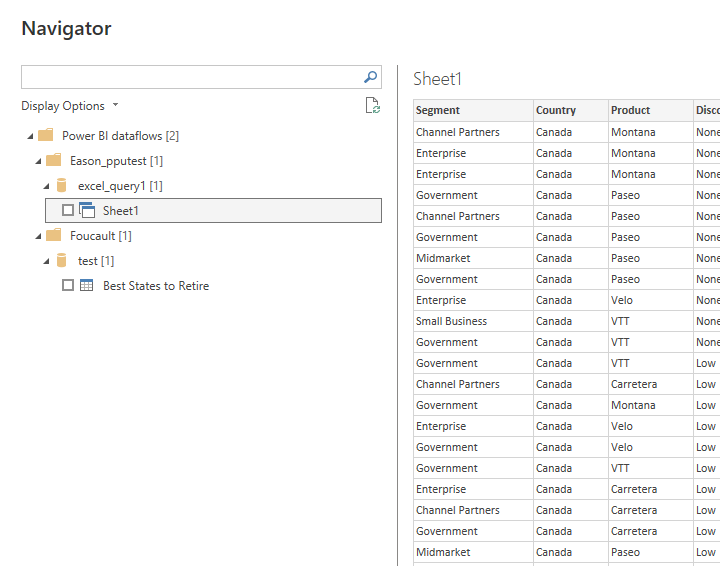
Task: Click the Small Business segment cell
Action: click(473, 321)
